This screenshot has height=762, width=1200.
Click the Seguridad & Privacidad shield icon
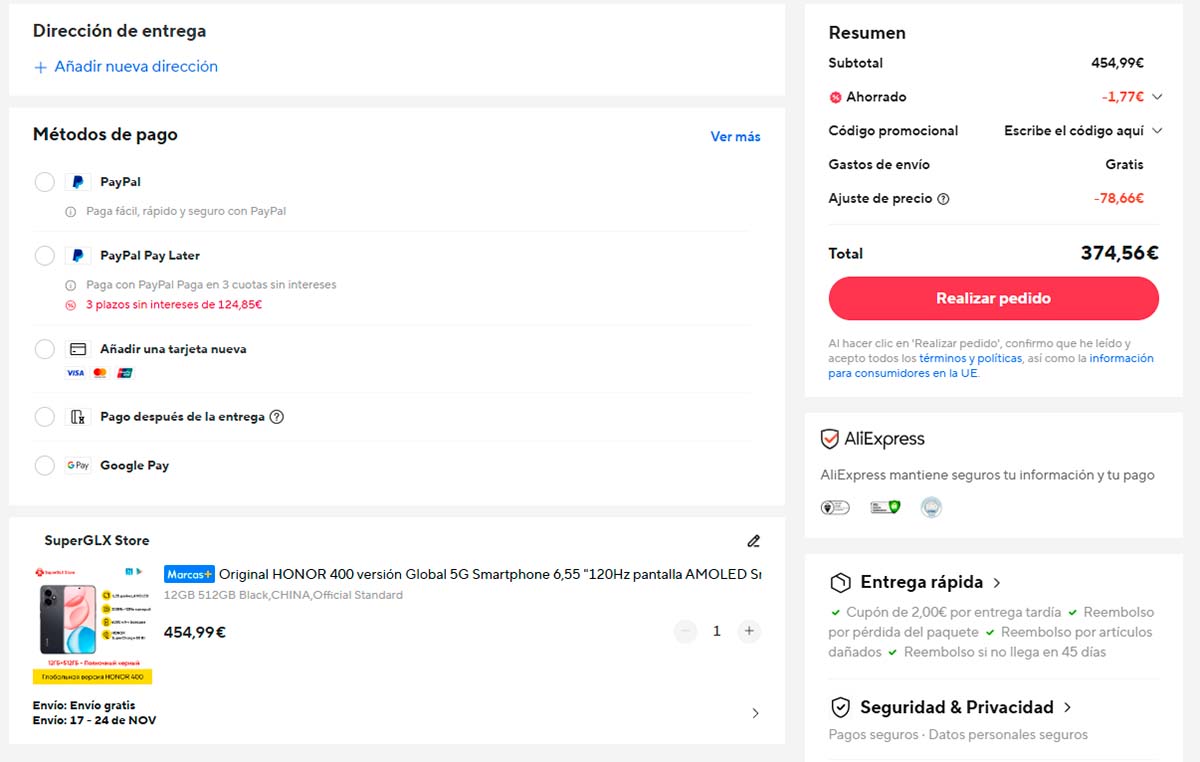(841, 707)
